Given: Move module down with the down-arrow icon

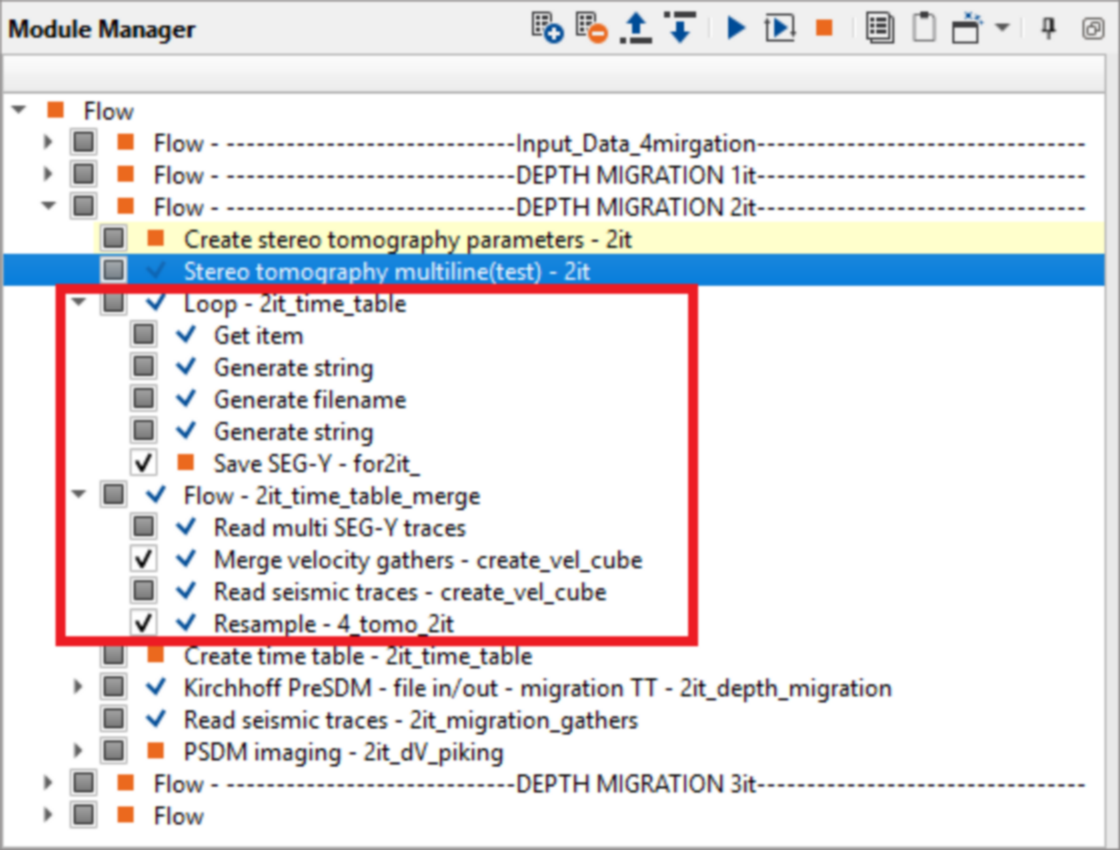Looking at the screenshot, I should [x=680, y=28].
